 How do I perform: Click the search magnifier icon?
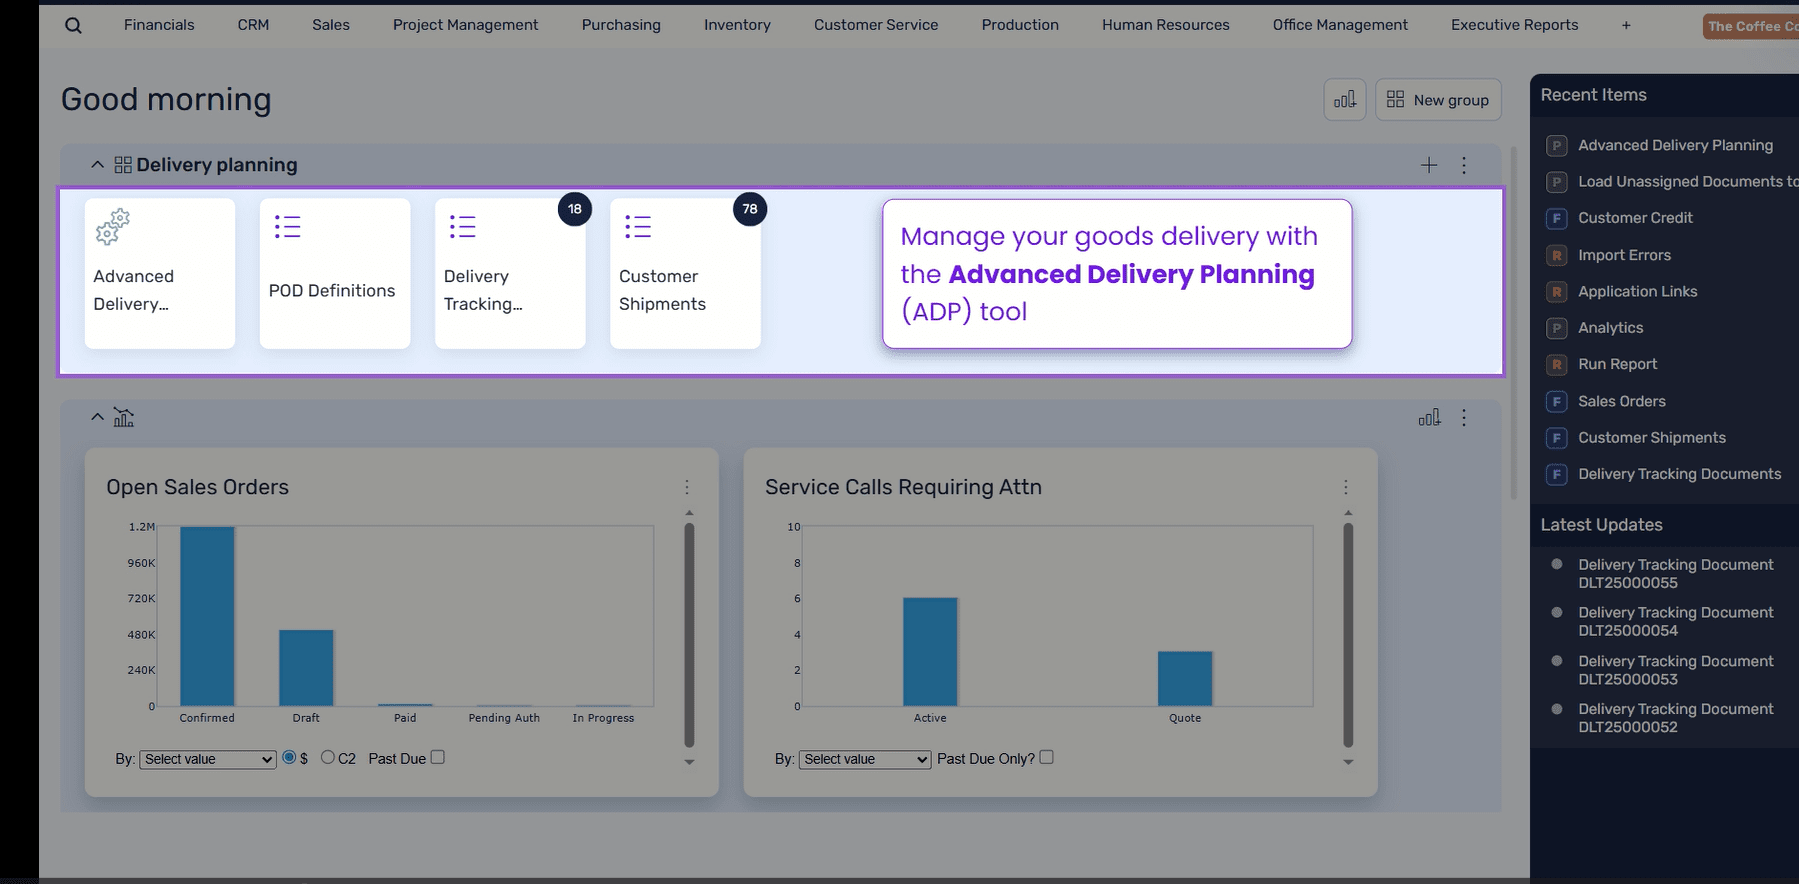click(73, 25)
